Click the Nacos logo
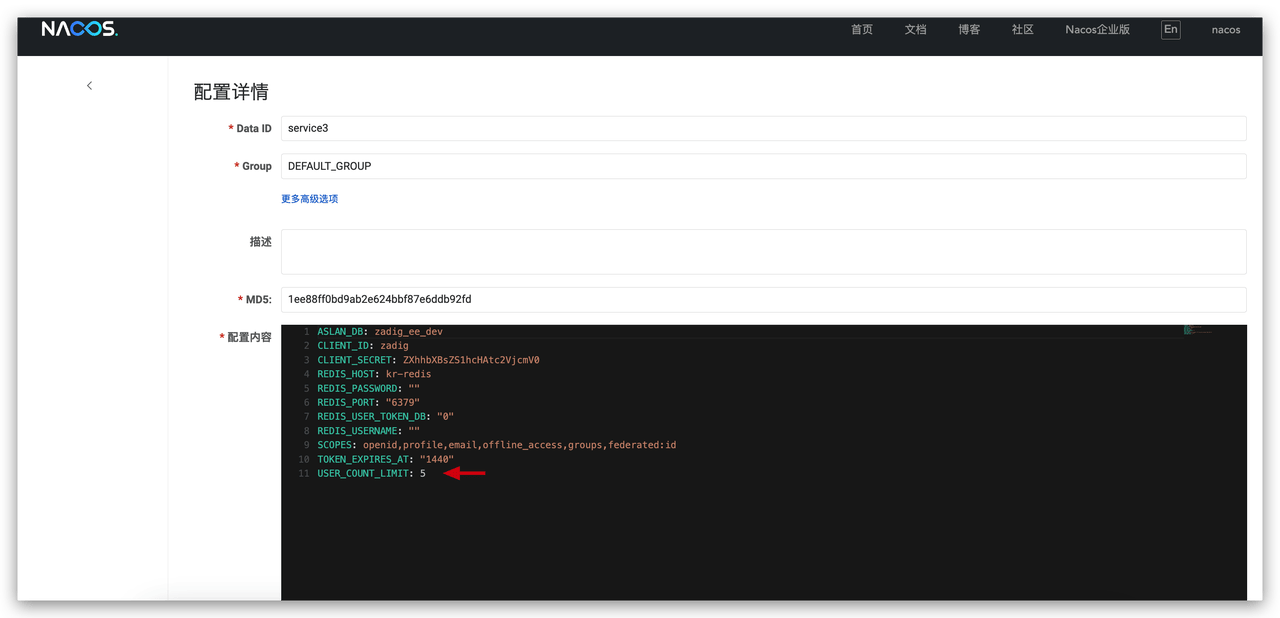This screenshot has width=1280, height=618. click(79, 30)
